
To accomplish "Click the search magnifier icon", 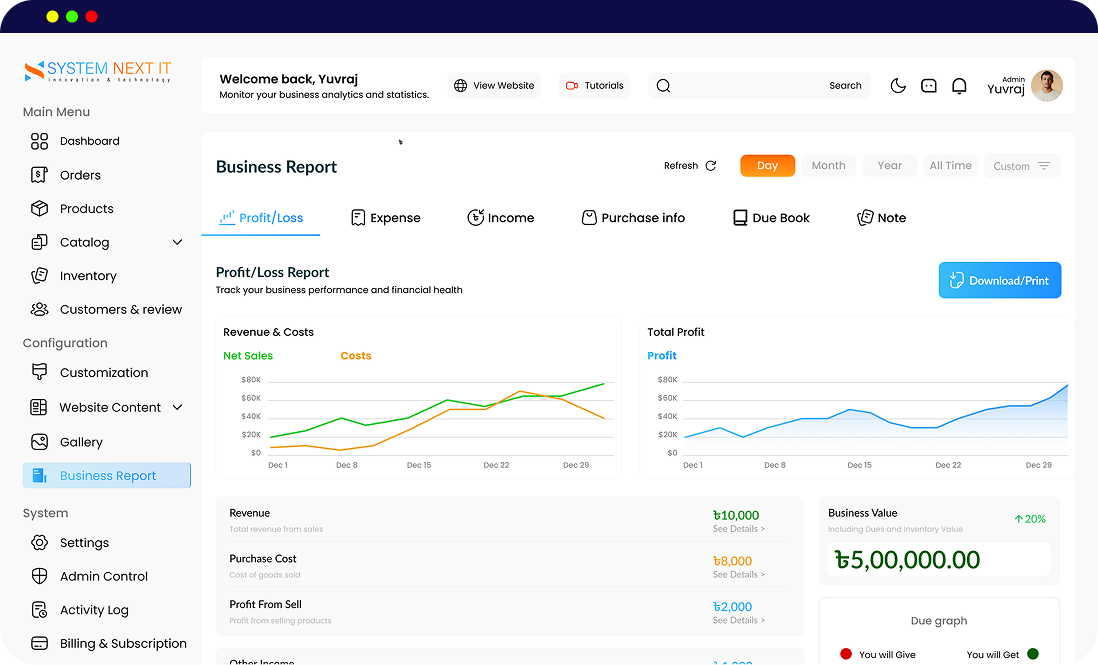I will (663, 85).
